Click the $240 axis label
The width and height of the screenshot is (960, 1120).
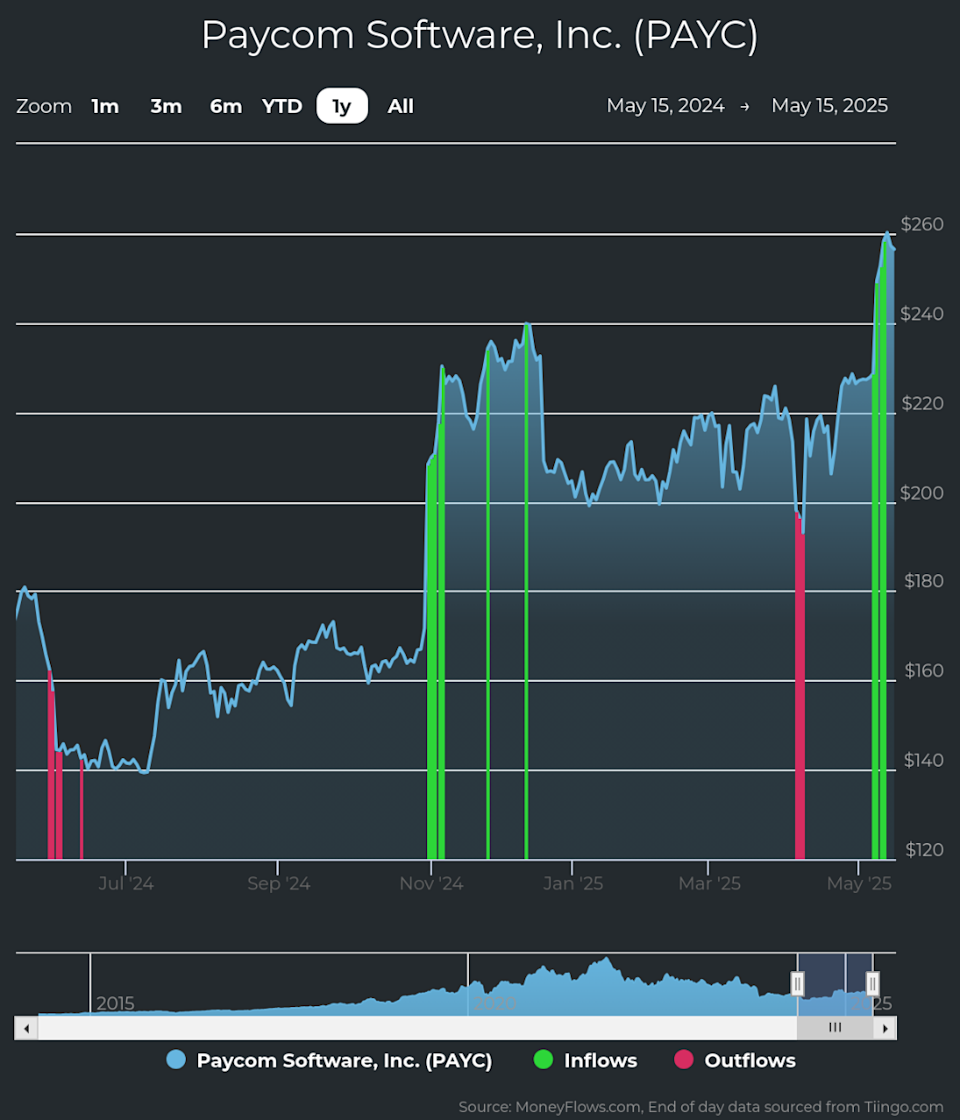922,314
